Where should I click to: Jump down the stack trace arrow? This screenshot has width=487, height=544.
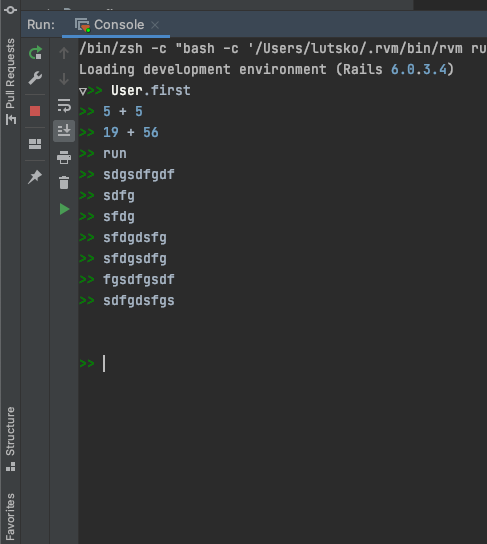click(x=64, y=79)
